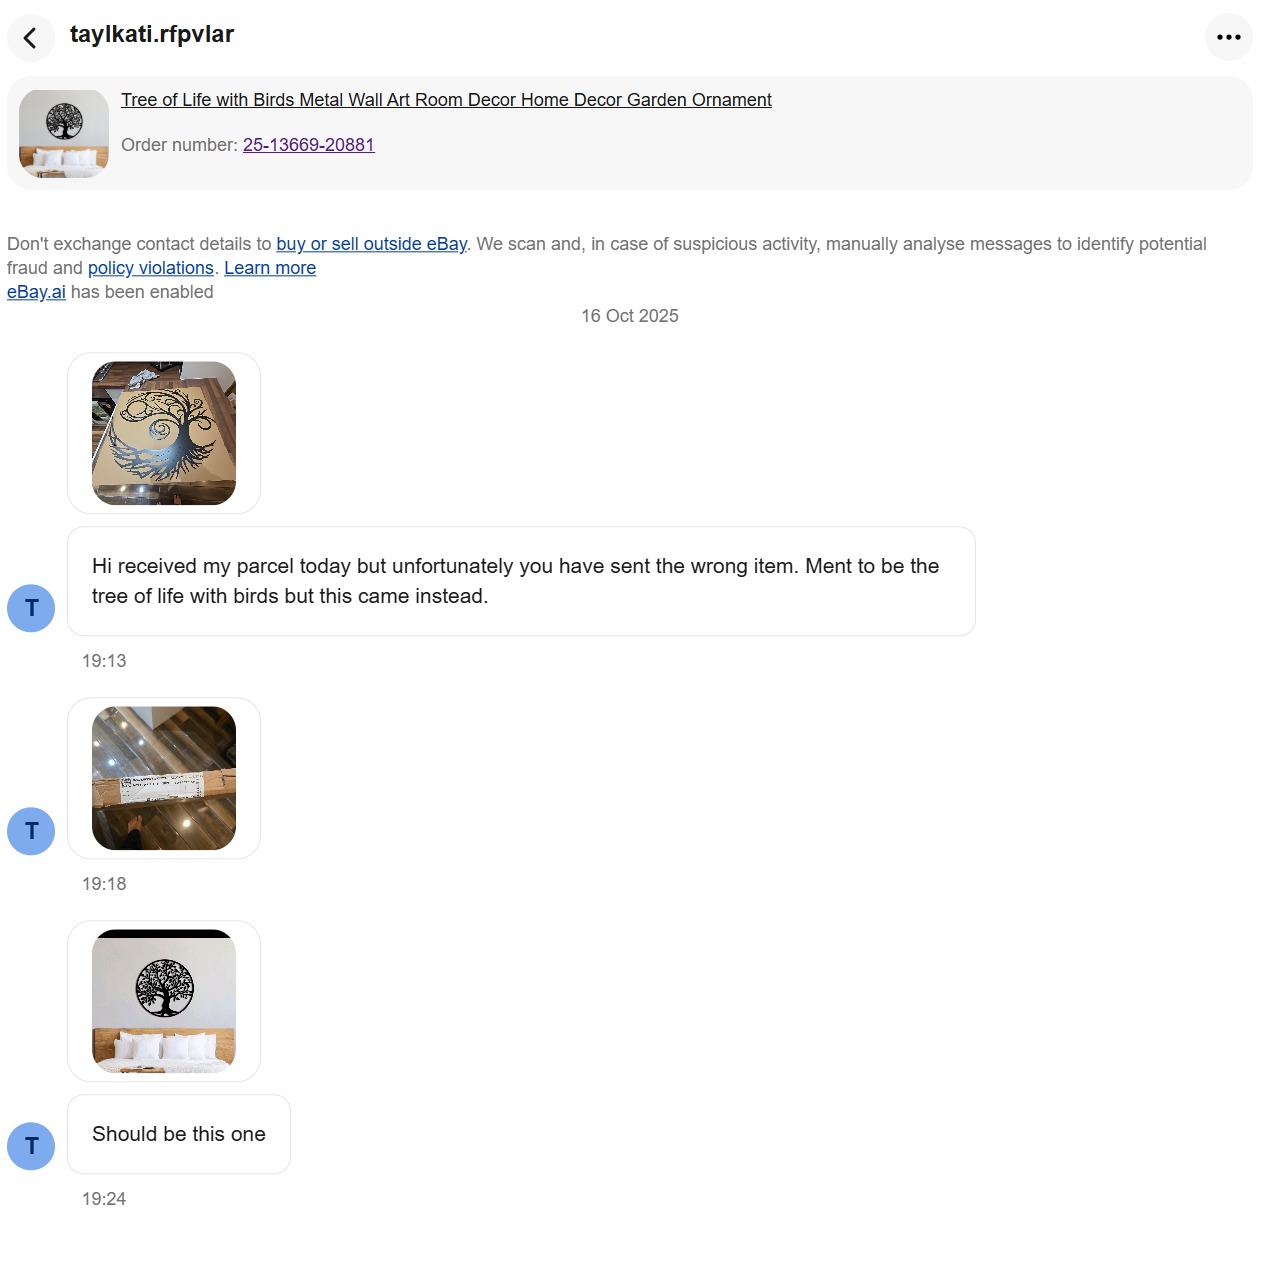Viewport: 1276px width, 1272px height.
Task: Click the T avatar beside the 19:13 message
Action: pyautogui.click(x=31, y=608)
